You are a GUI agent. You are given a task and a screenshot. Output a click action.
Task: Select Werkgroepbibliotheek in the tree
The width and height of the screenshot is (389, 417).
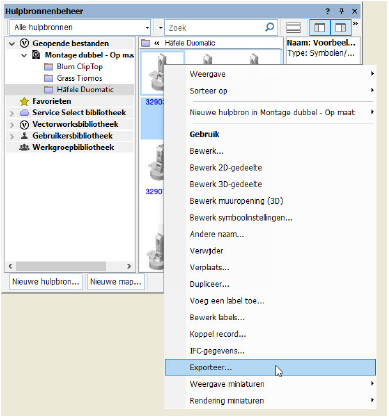73,147
